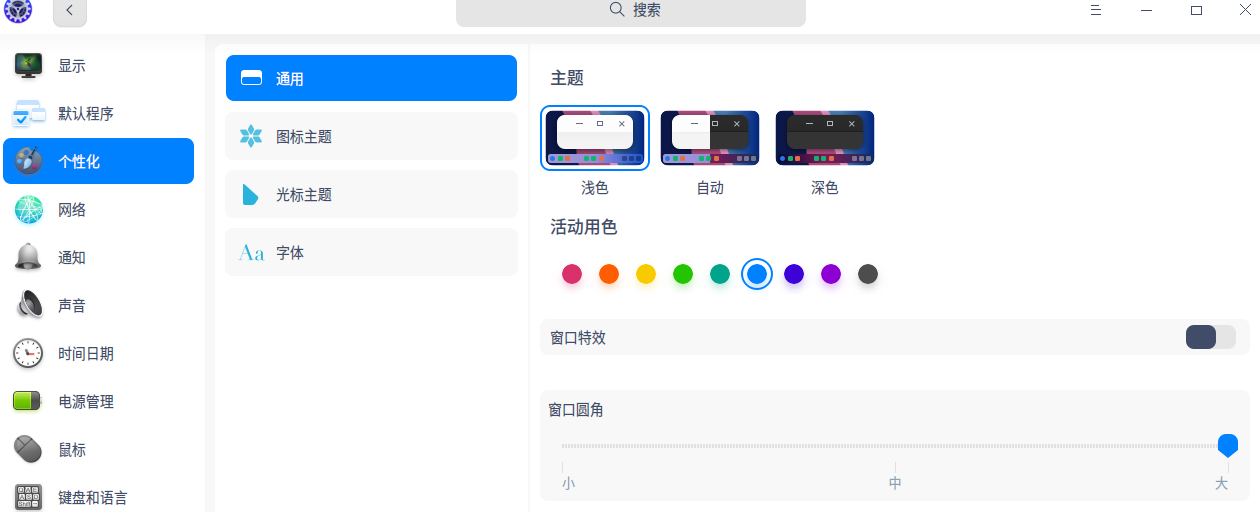Set window corner radius to 中
Screen dimensions: 1260x512
pos(895,483)
